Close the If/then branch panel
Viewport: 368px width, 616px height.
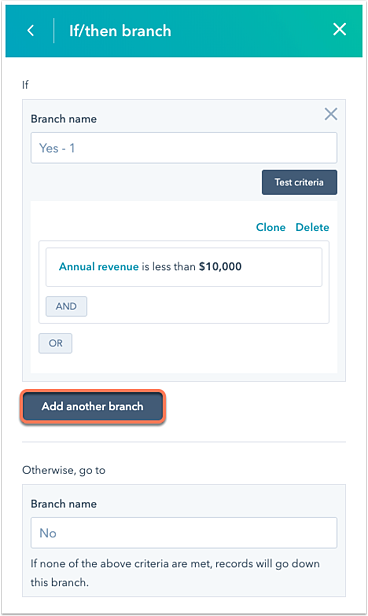coord(340,29)
